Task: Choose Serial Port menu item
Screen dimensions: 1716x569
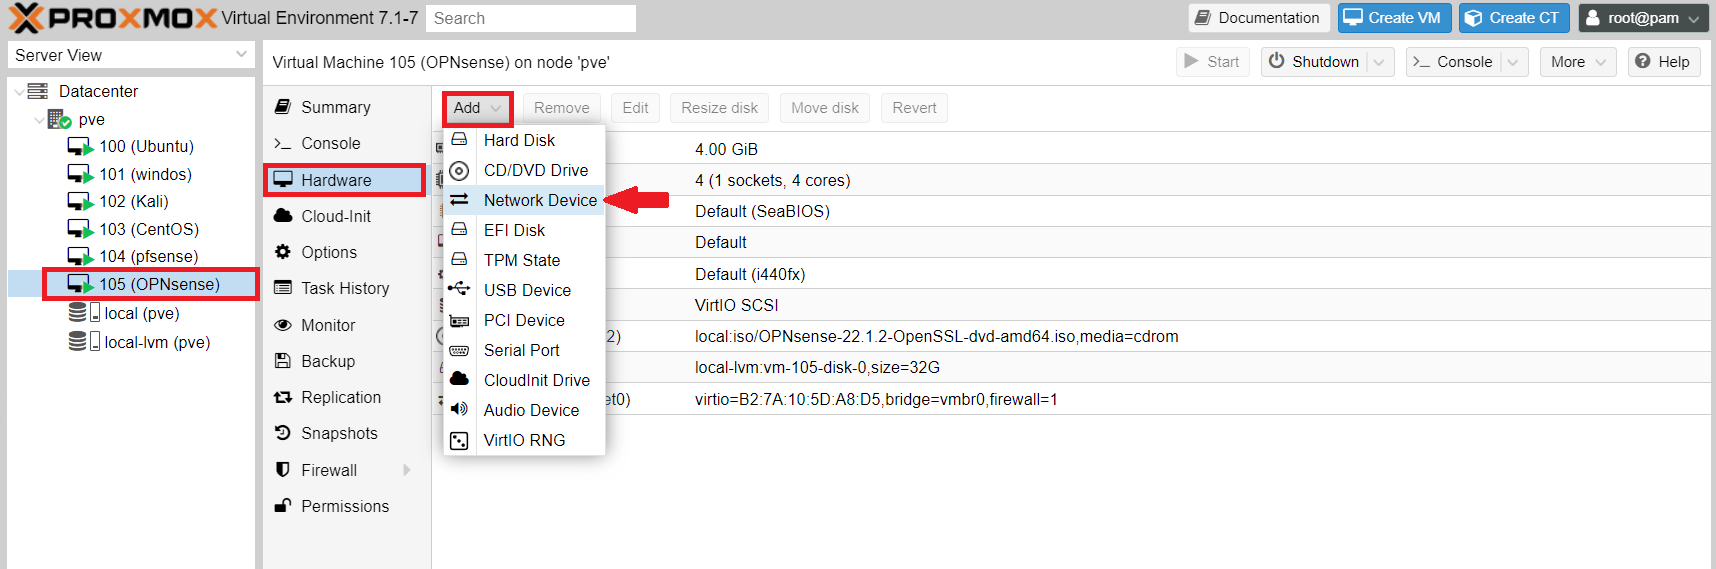Action: pyautogui.click(x=524, y=350)
